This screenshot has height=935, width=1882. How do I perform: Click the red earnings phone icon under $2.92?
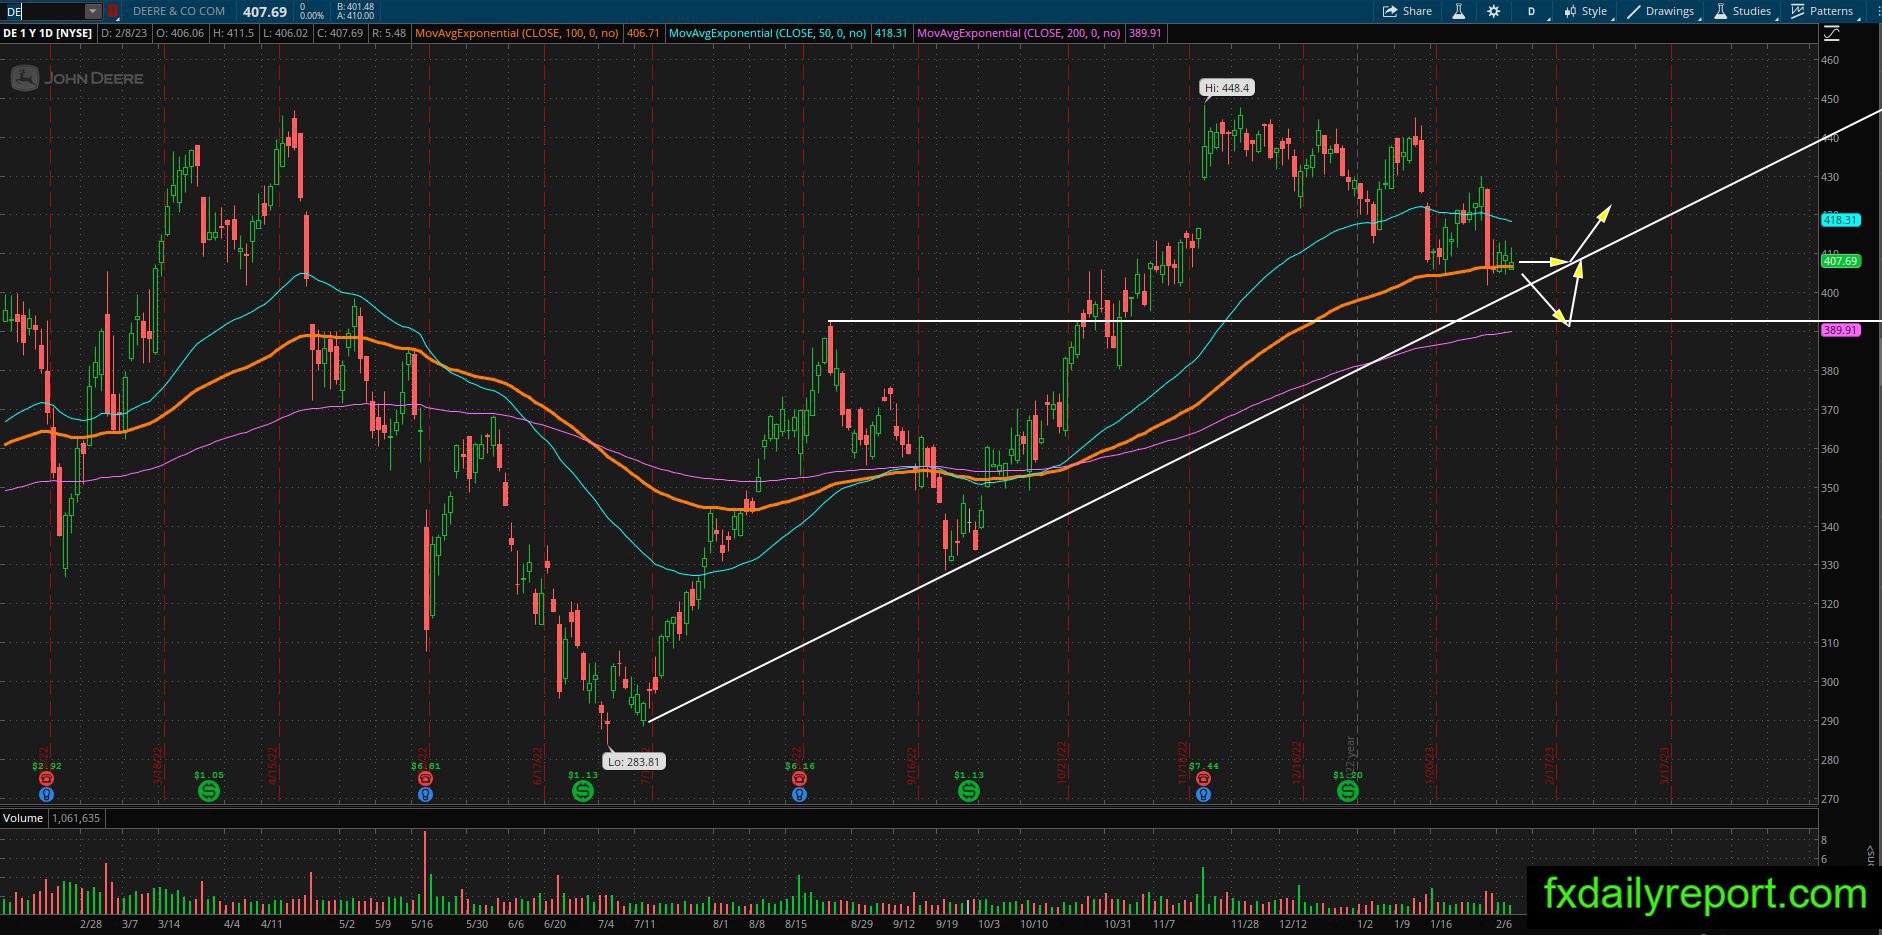(x=46, y=778)
